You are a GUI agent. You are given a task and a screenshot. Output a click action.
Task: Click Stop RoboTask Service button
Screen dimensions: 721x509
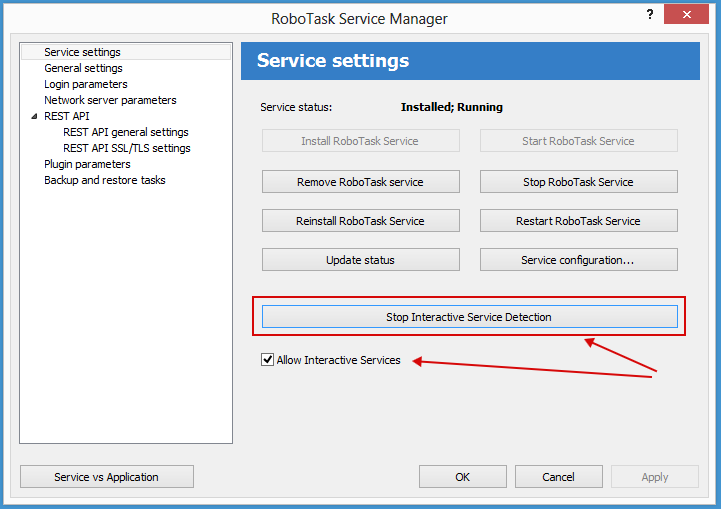click(578, 182)
